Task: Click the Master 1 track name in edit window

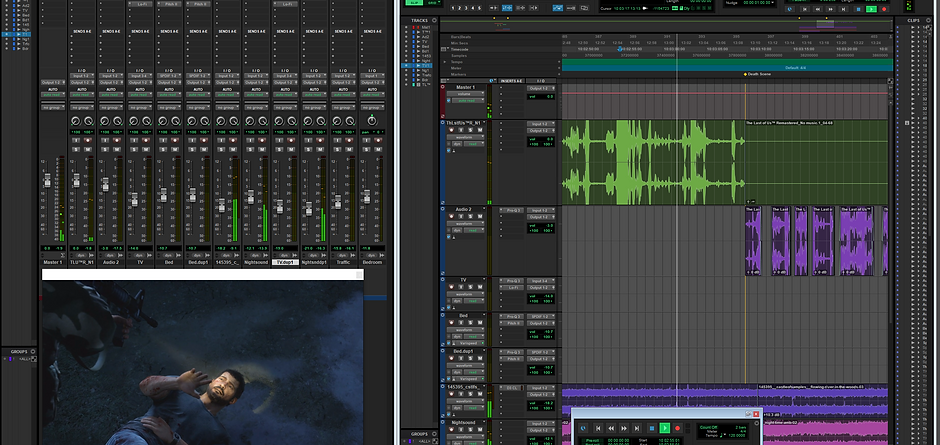Action: [x=466, y=87]
